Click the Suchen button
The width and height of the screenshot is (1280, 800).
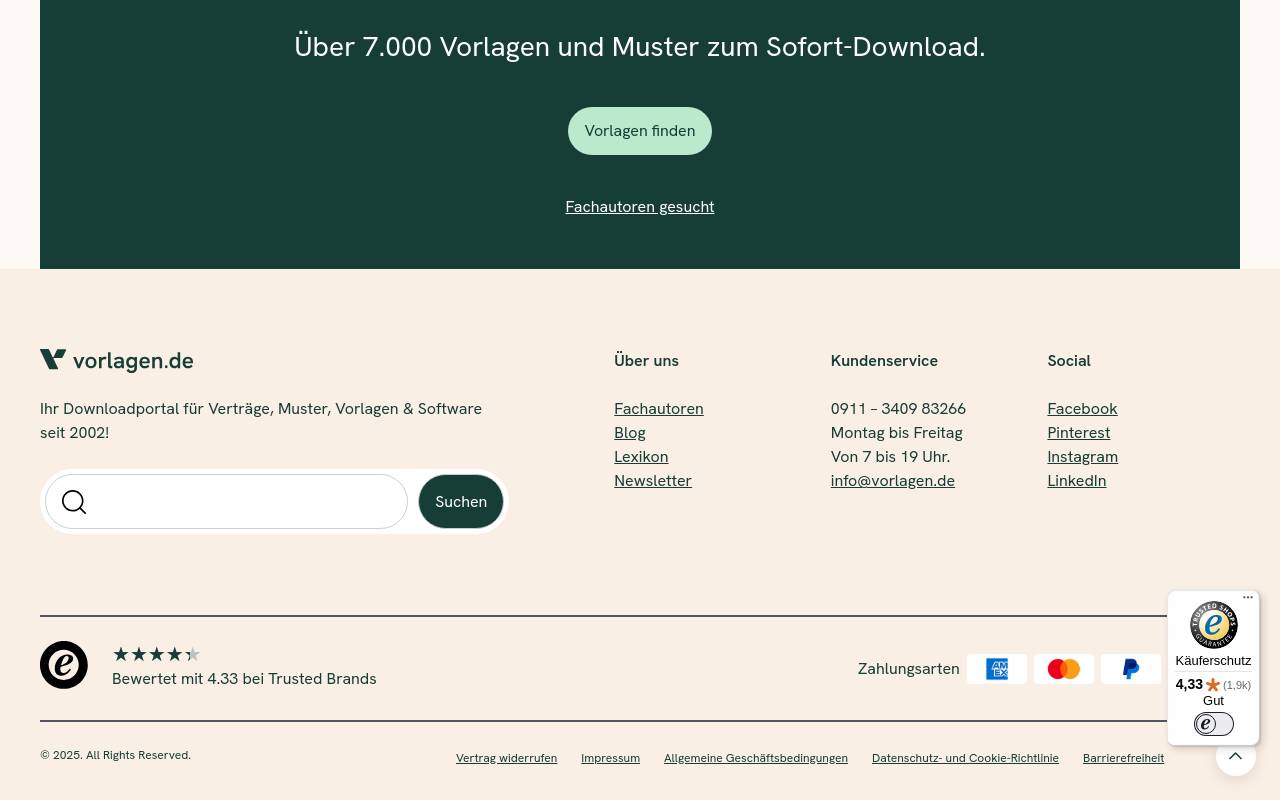point(461,502)
